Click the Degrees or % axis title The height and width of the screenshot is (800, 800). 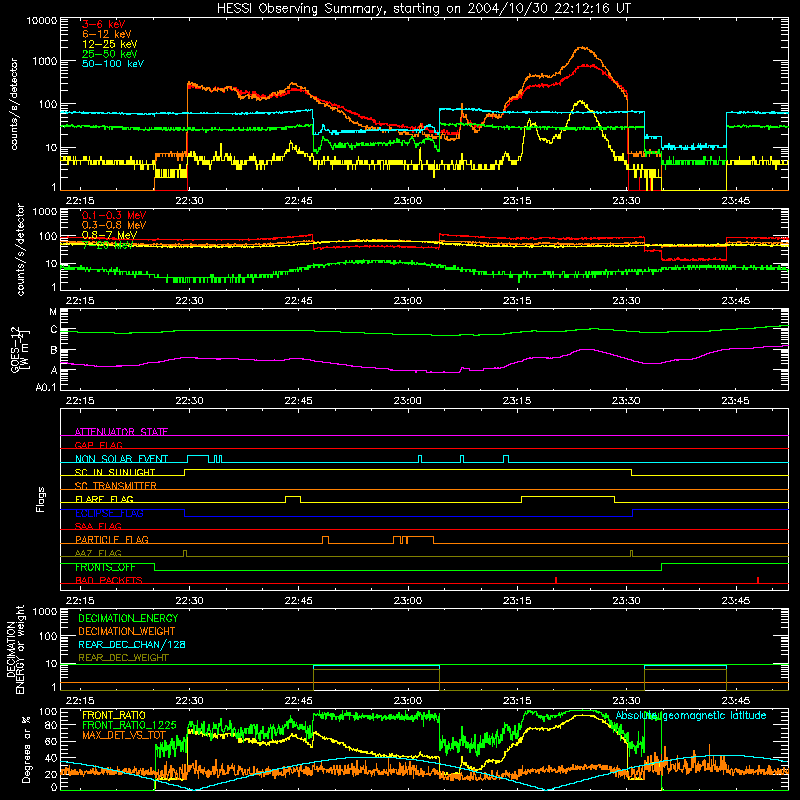tap(26, 749)
